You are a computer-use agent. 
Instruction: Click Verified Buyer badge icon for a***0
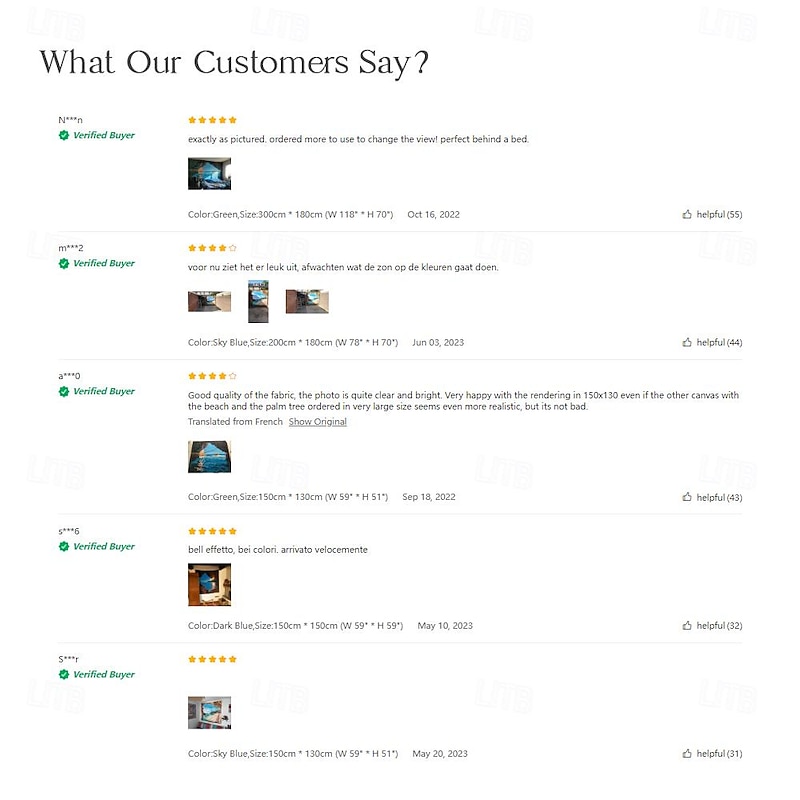(x=64, y=391)
